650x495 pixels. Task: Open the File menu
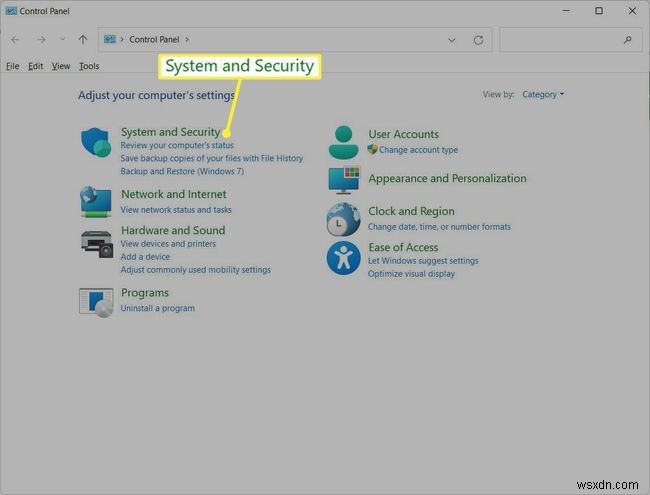point(12,66)
